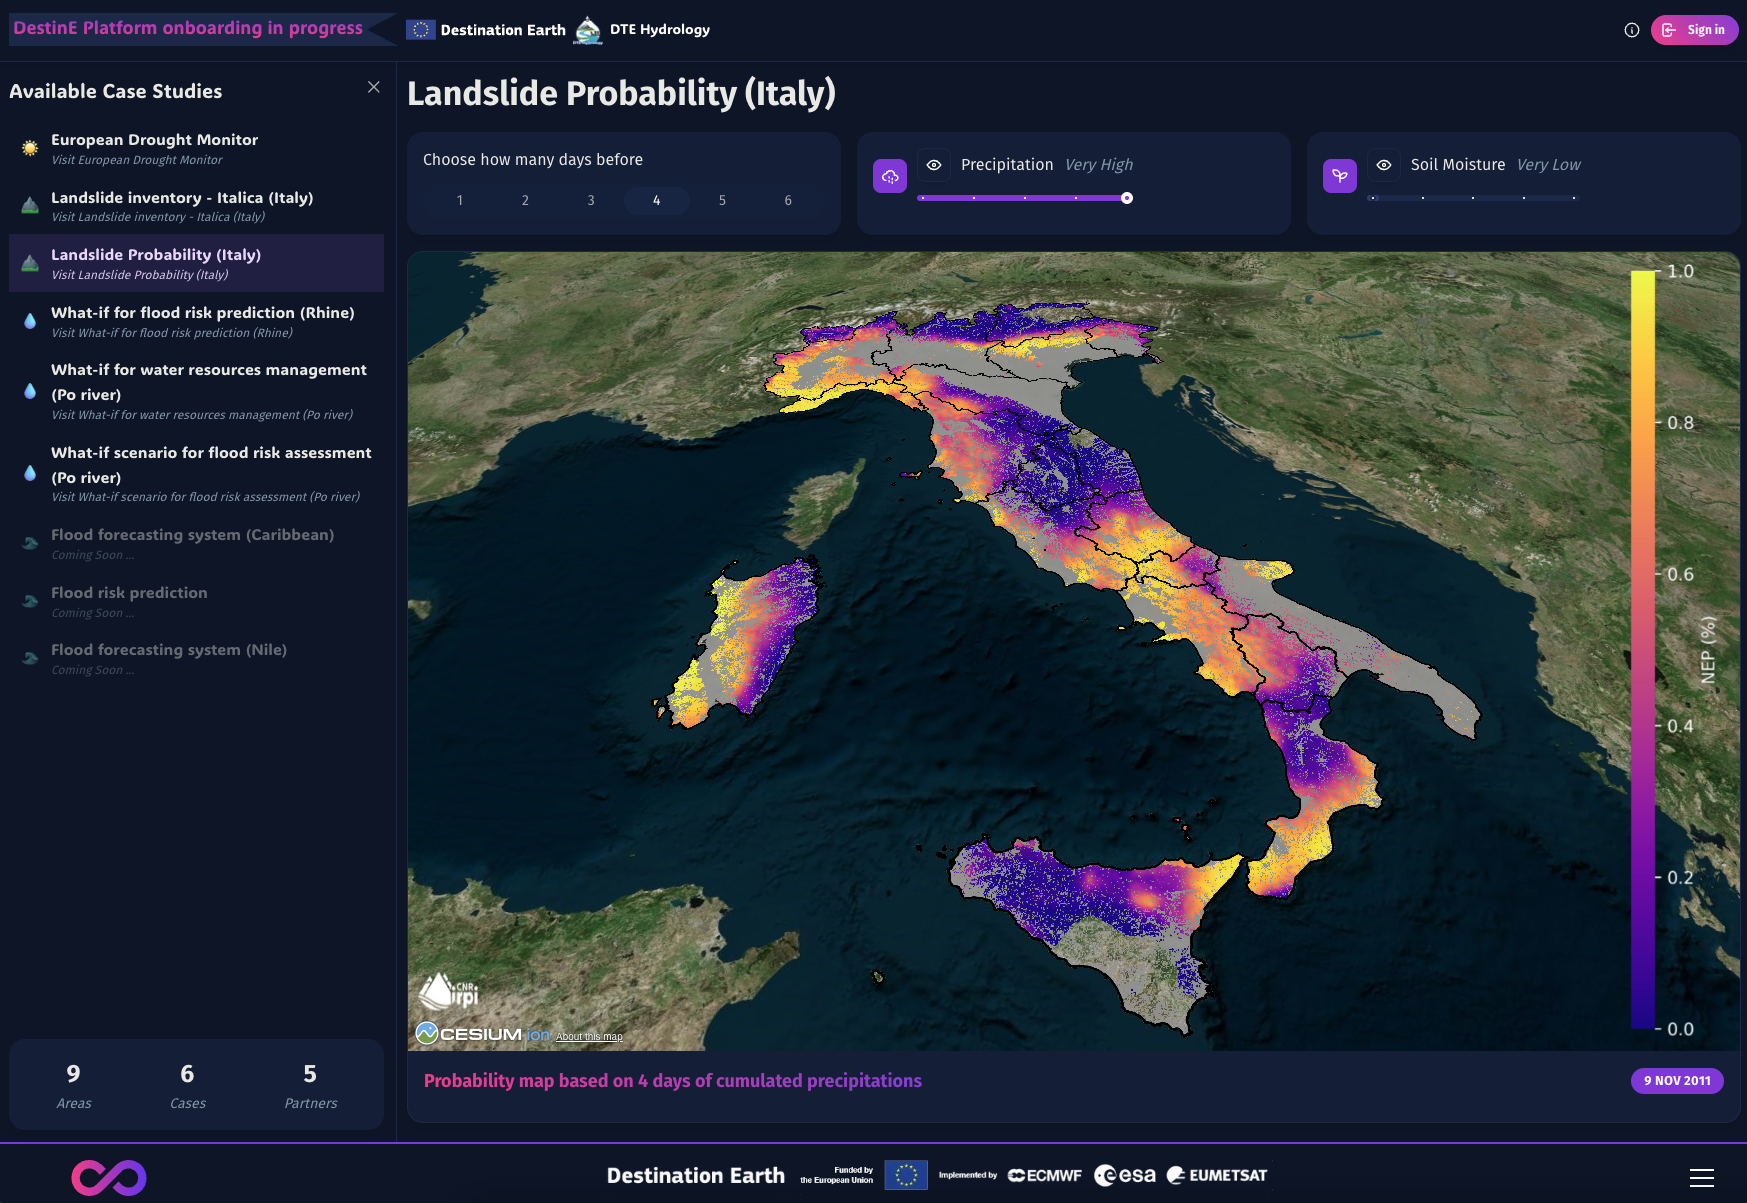Viewport: 1747px width, 1203px height.
Task: Open the Cesium ion logo on the map
Action: (x=478, y=1033)
